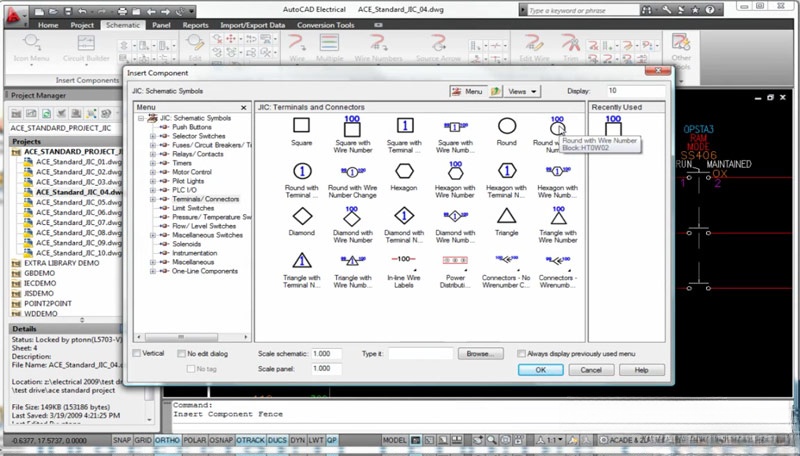Expand Selector Switches tree node
Image resolution: width=800 pixels, height=456 pixels.
153,136
